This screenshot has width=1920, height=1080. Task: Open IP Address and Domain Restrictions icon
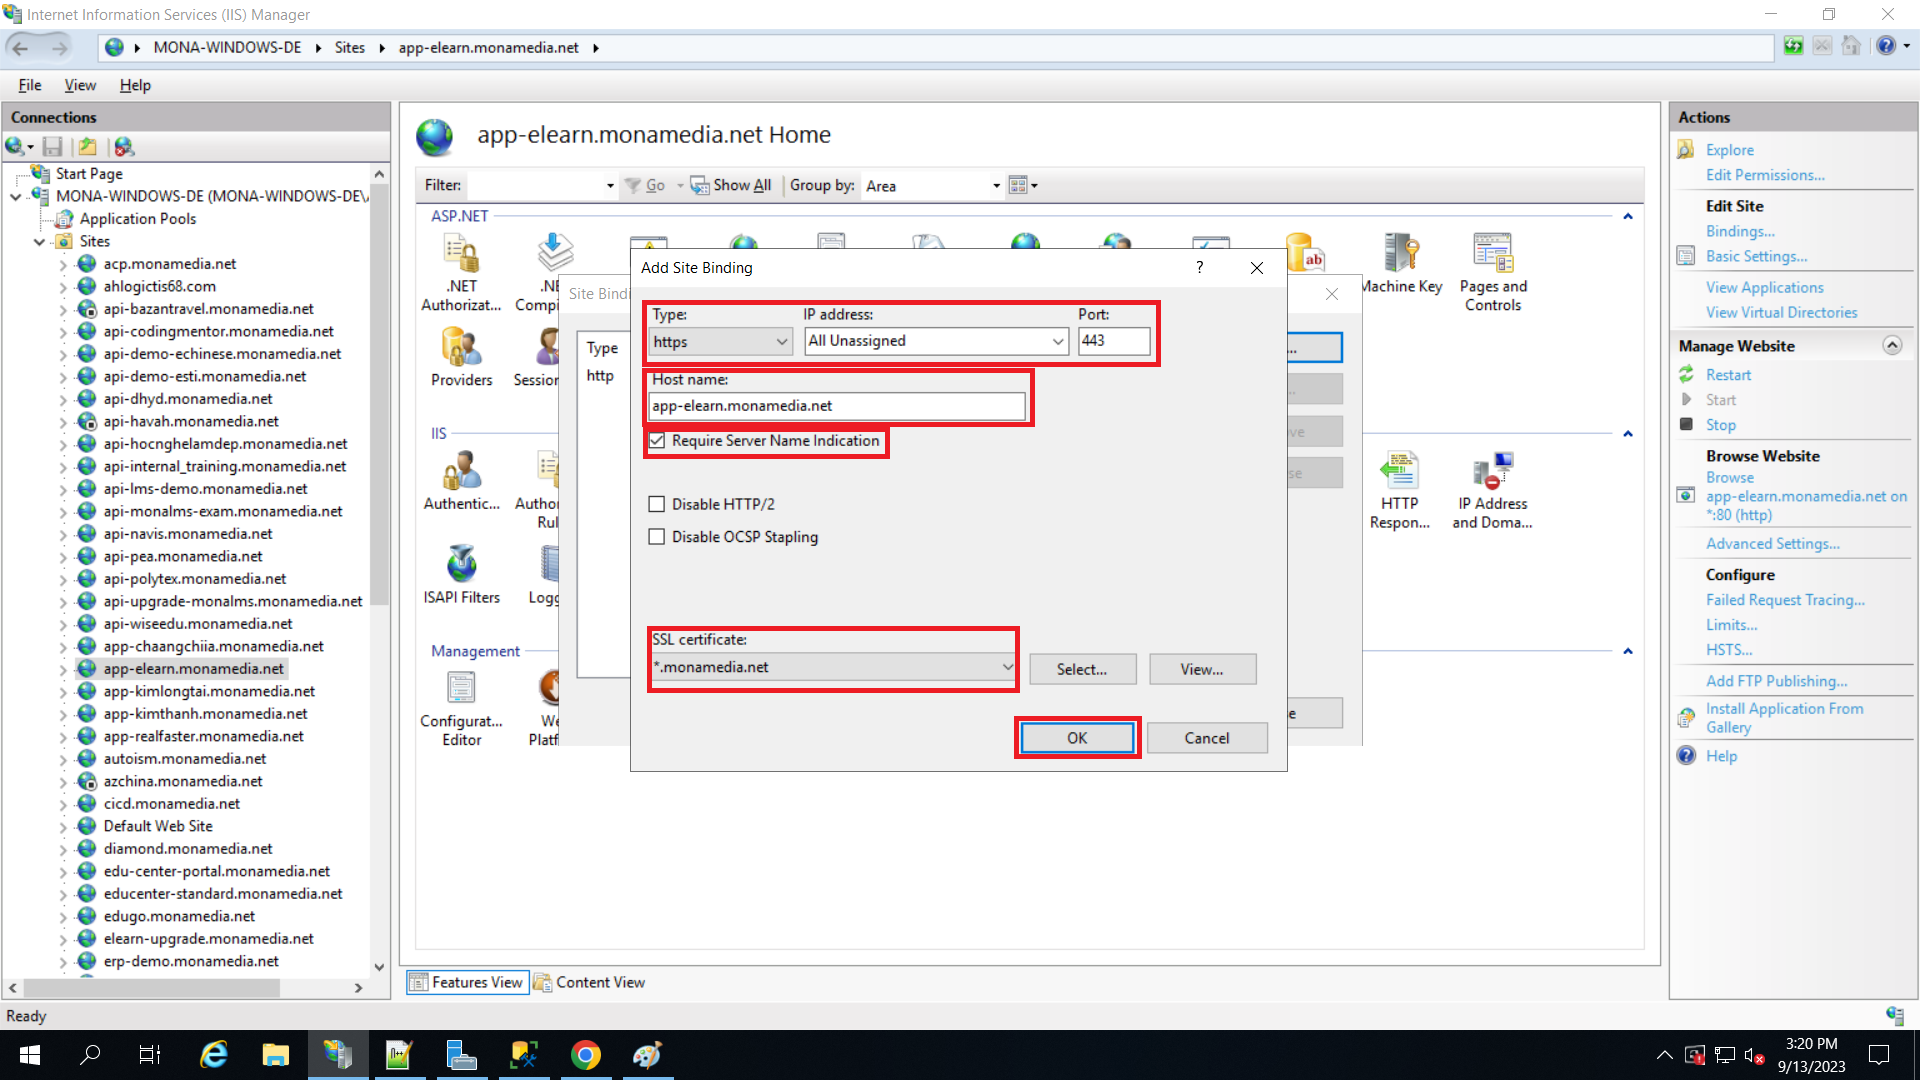(x=1492, y=490)
